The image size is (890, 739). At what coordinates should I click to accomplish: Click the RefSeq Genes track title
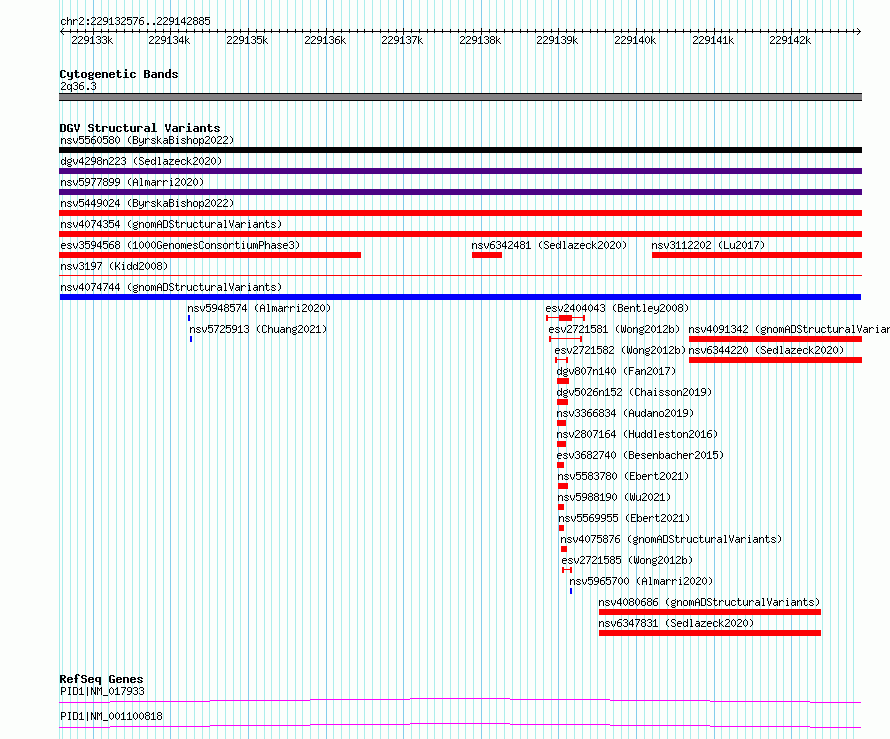point(101,679)
